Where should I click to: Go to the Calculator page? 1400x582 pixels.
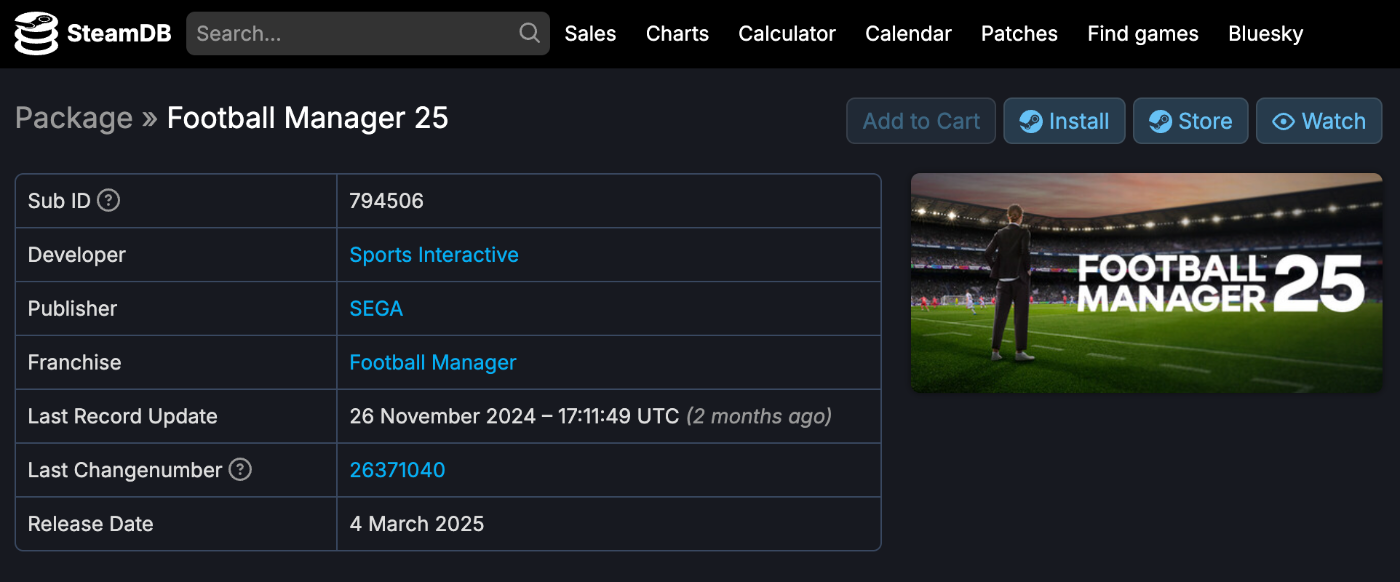(x=787, y=34)
